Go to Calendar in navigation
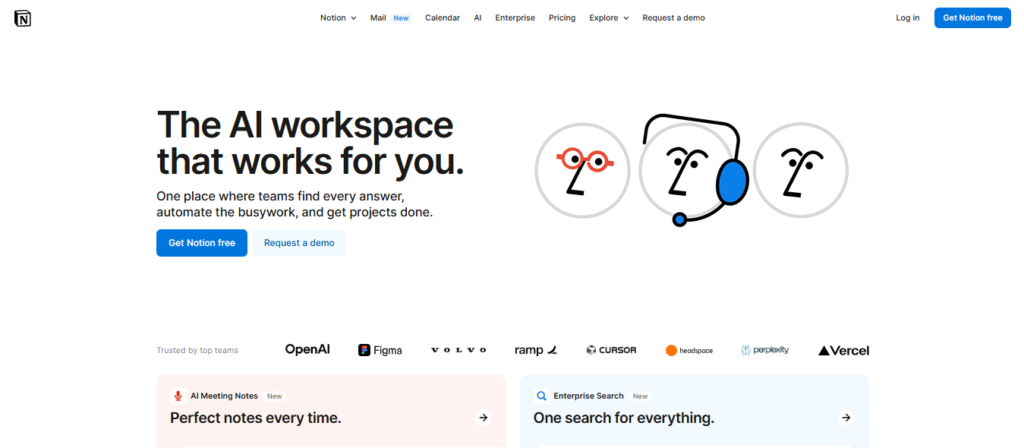 click(x=442, y=18)
